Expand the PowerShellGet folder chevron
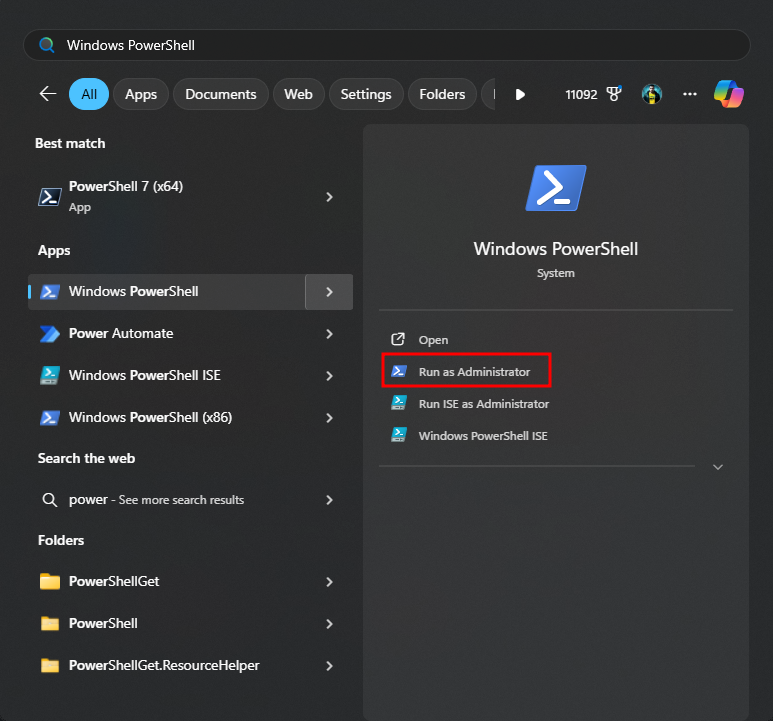Screen dimensions: 773x721 [x=329, y=582]
